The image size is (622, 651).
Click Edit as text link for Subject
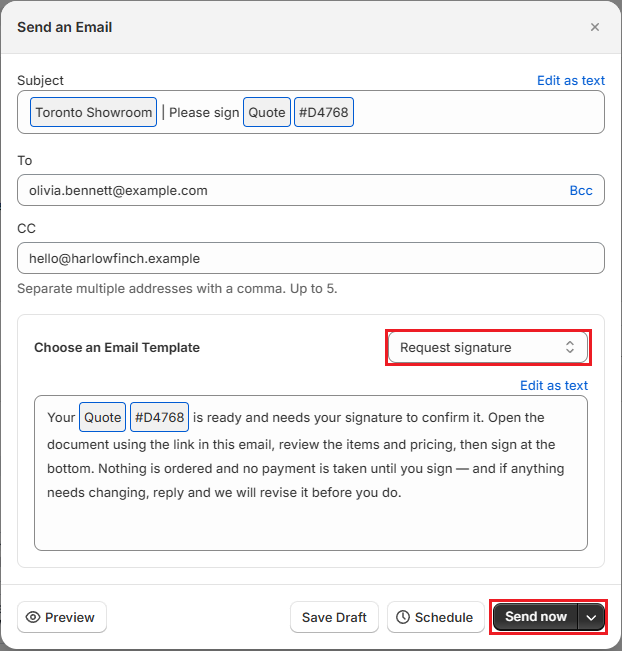[571, 80]
